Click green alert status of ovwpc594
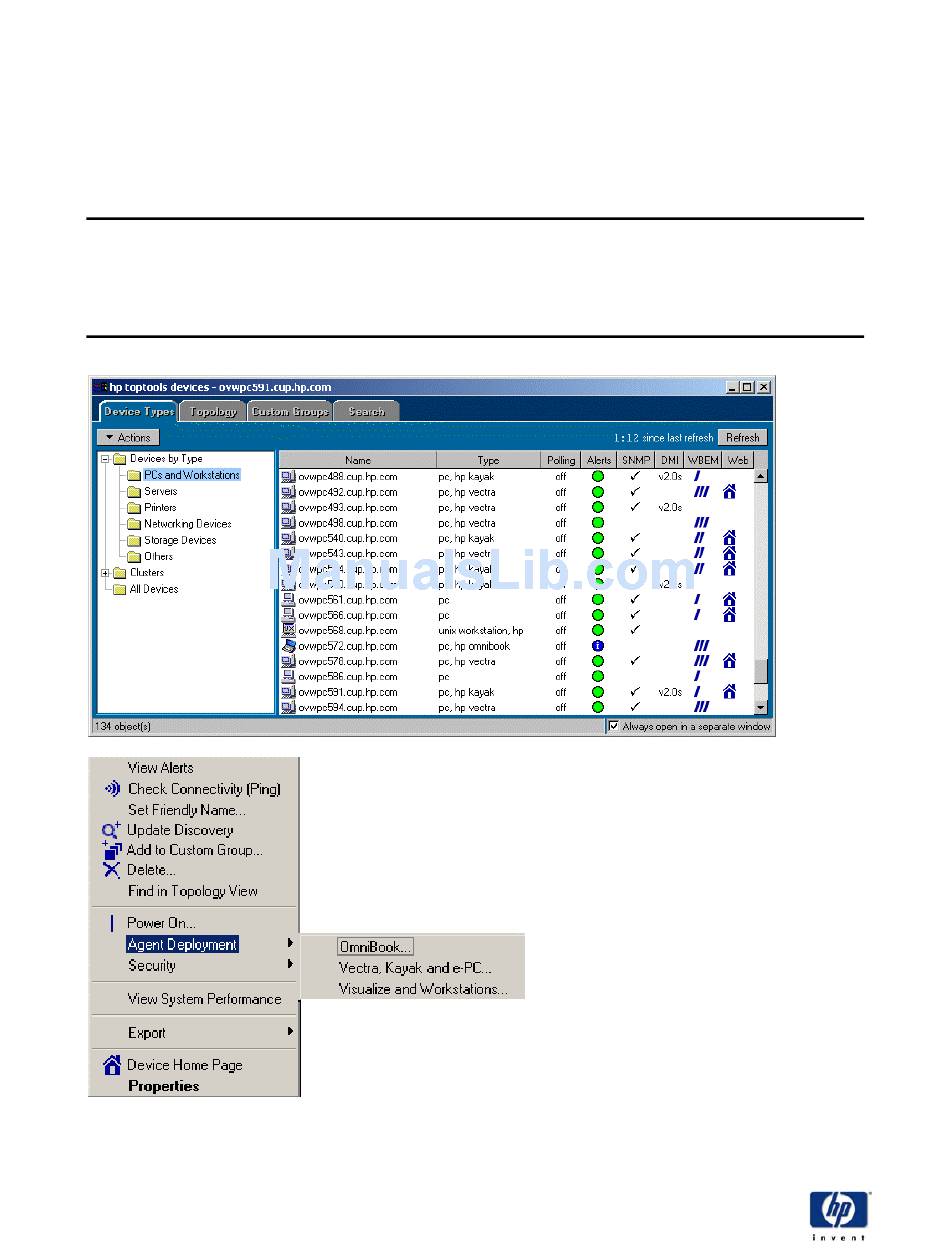The image size is (950, 1248). [x=598, y=707]
